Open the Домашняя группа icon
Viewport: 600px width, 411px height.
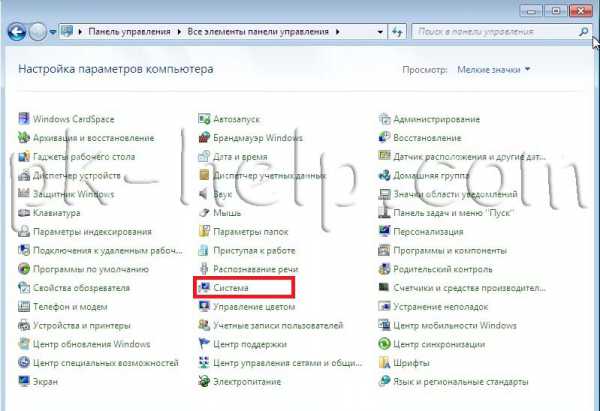tap(384, 175)
